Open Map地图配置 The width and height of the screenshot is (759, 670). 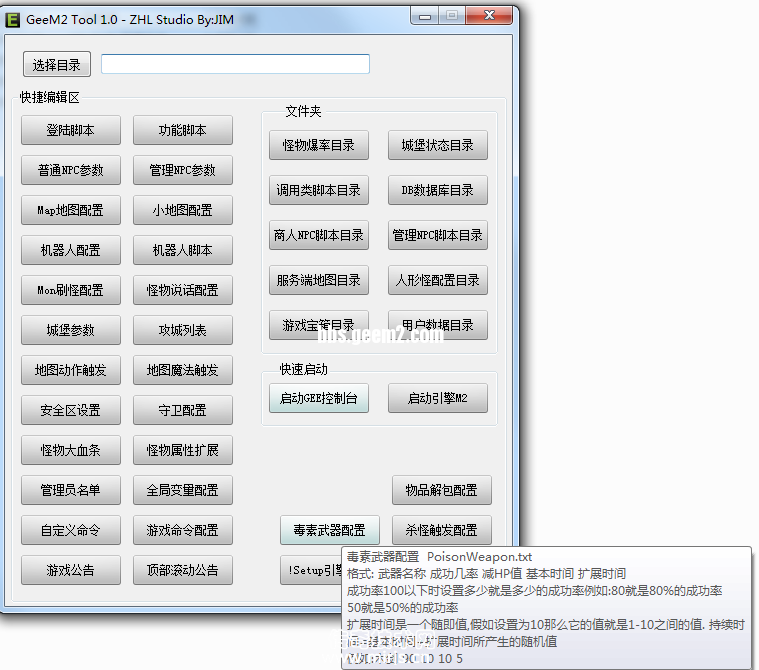[71, 210]
